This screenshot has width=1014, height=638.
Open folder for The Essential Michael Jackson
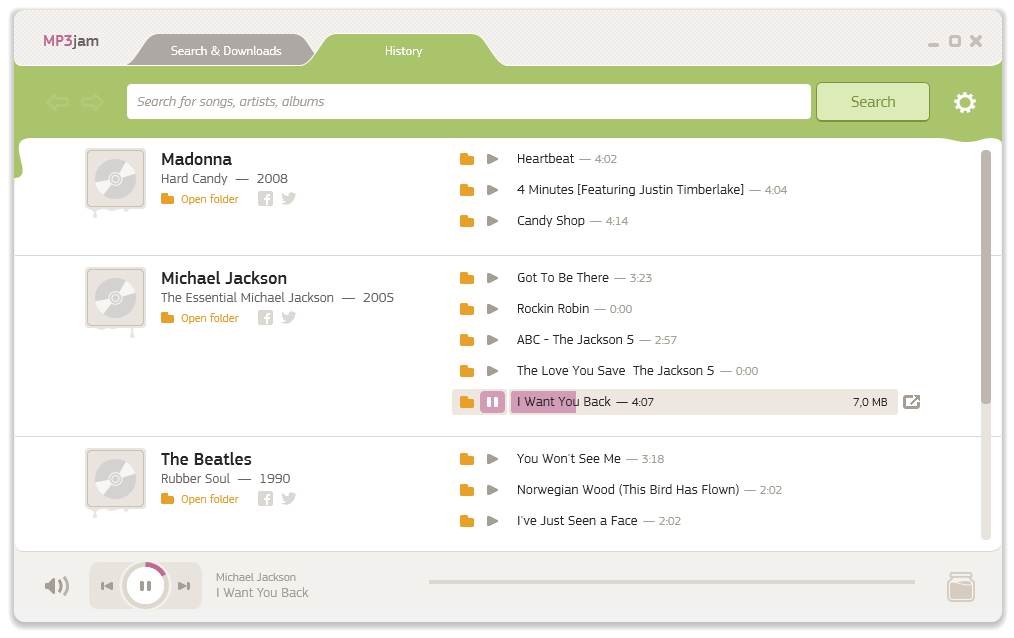click(x=200, y=318)
